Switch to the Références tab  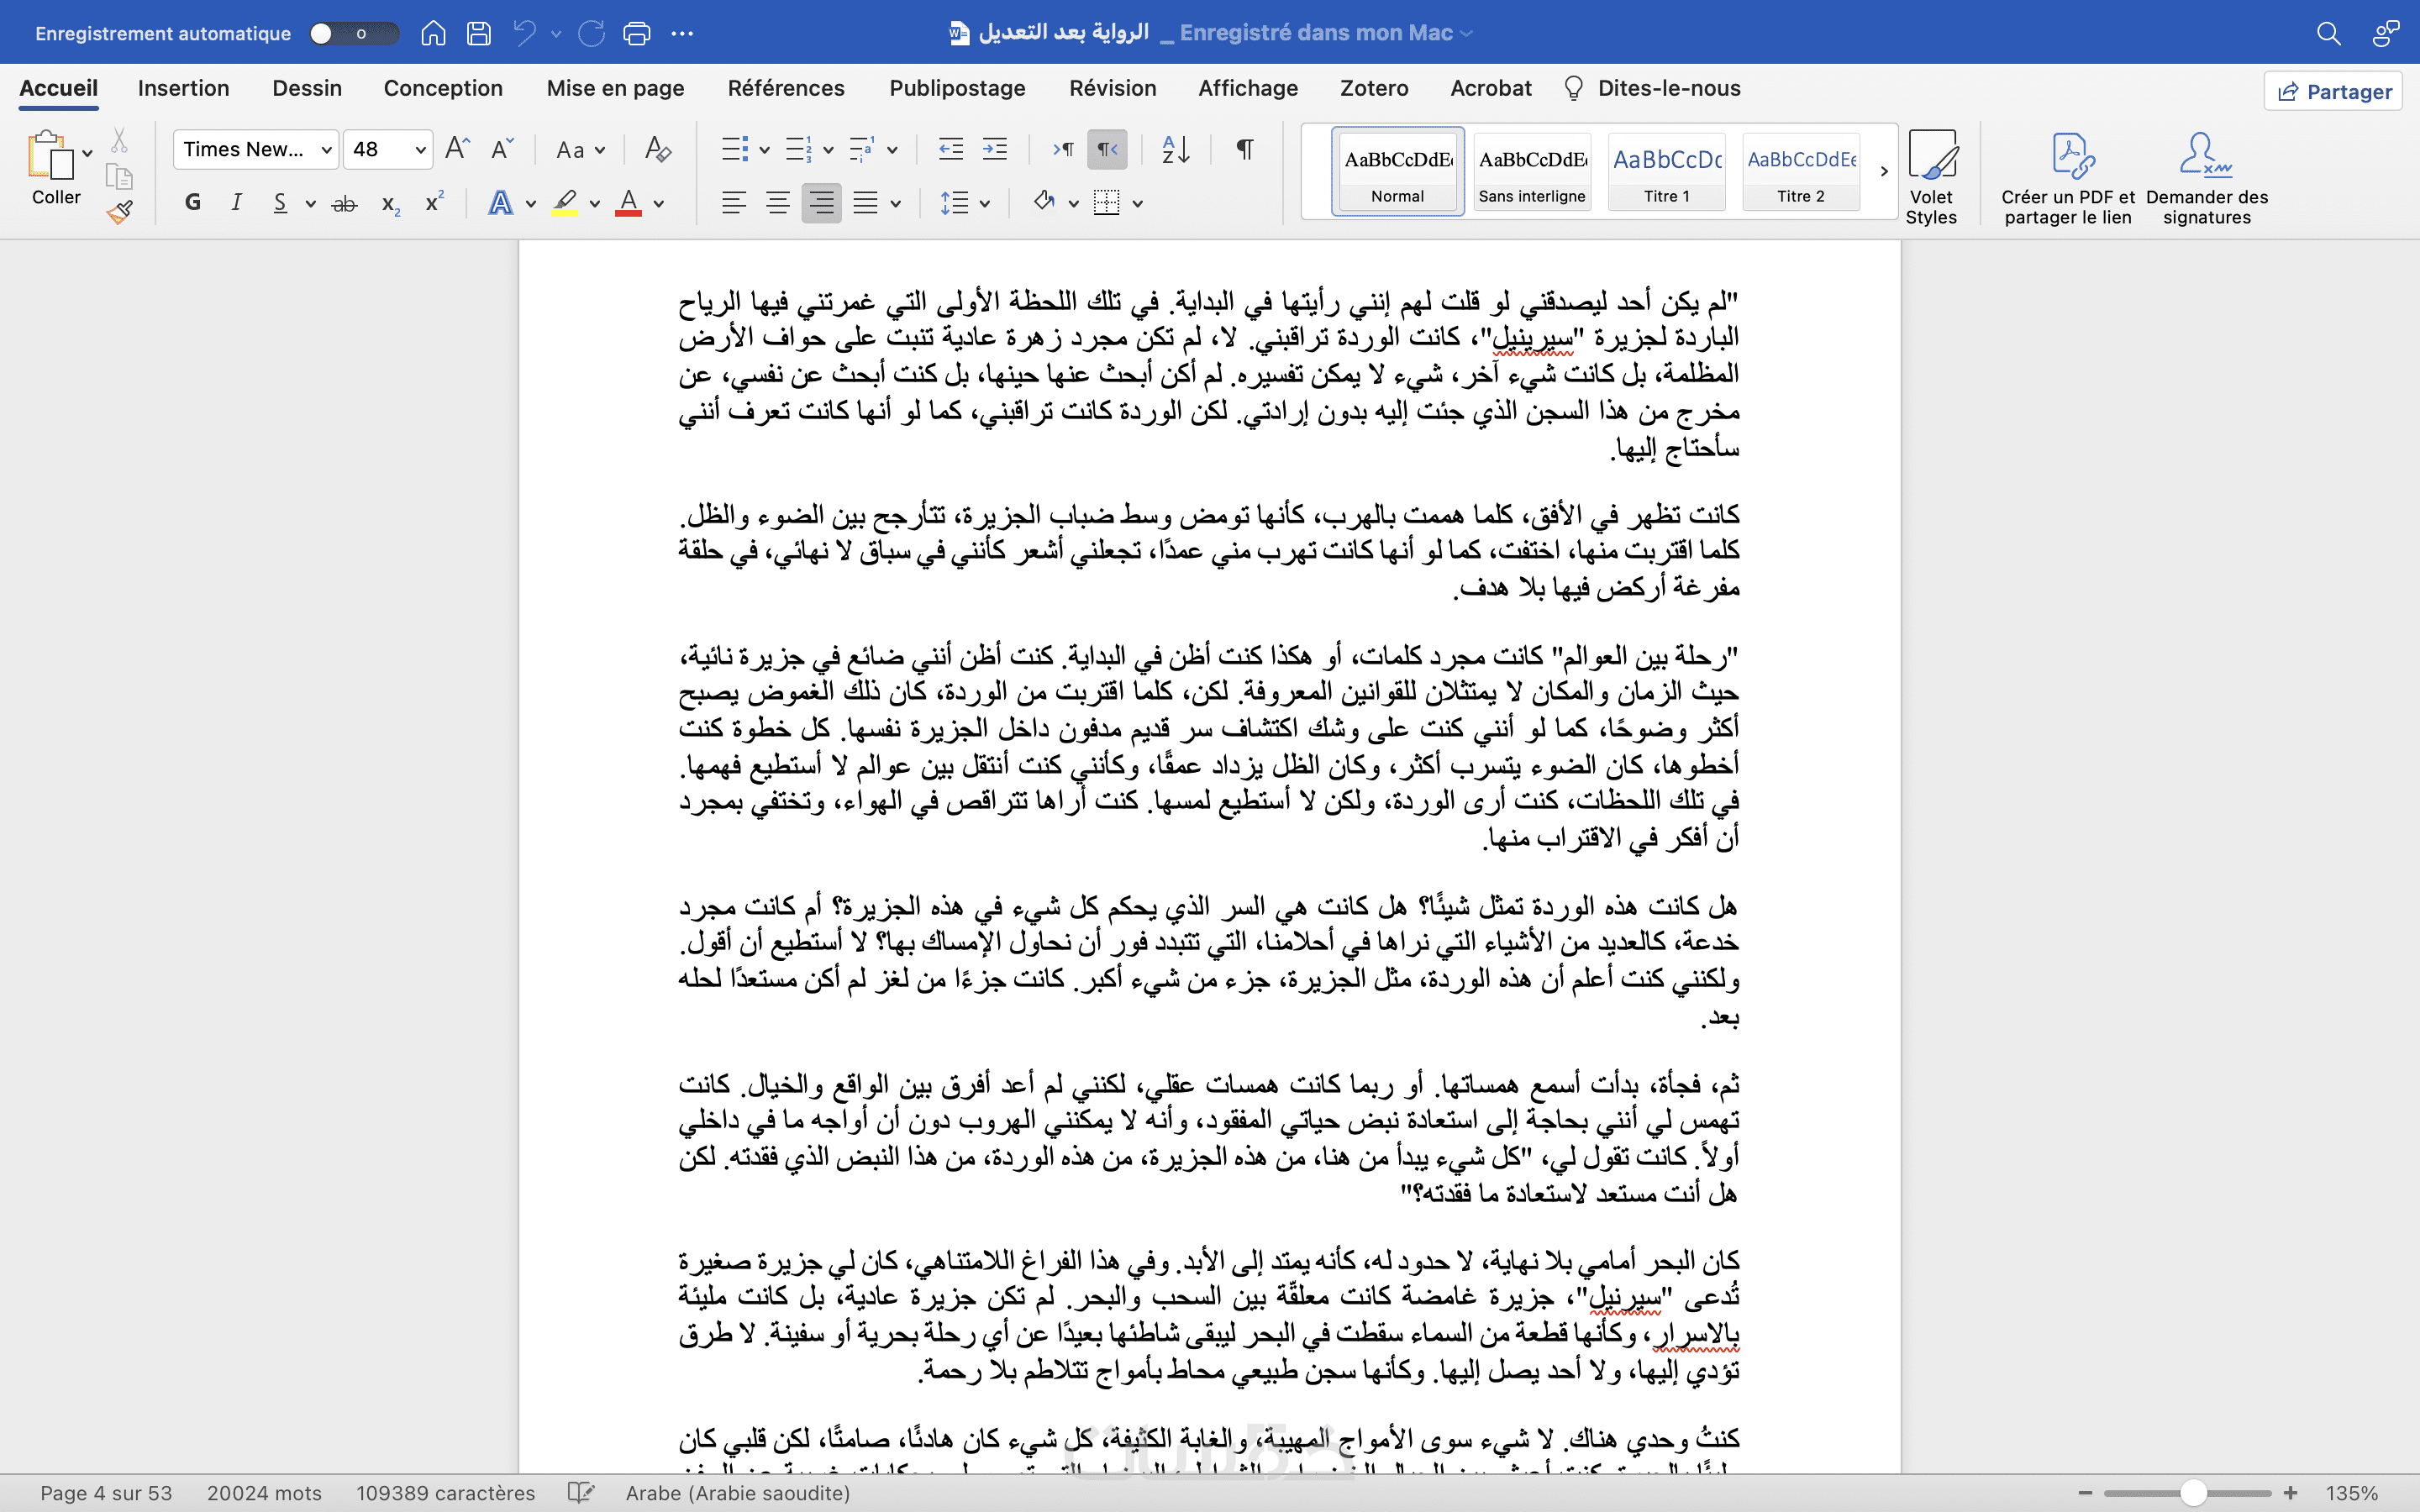(785, 88)
